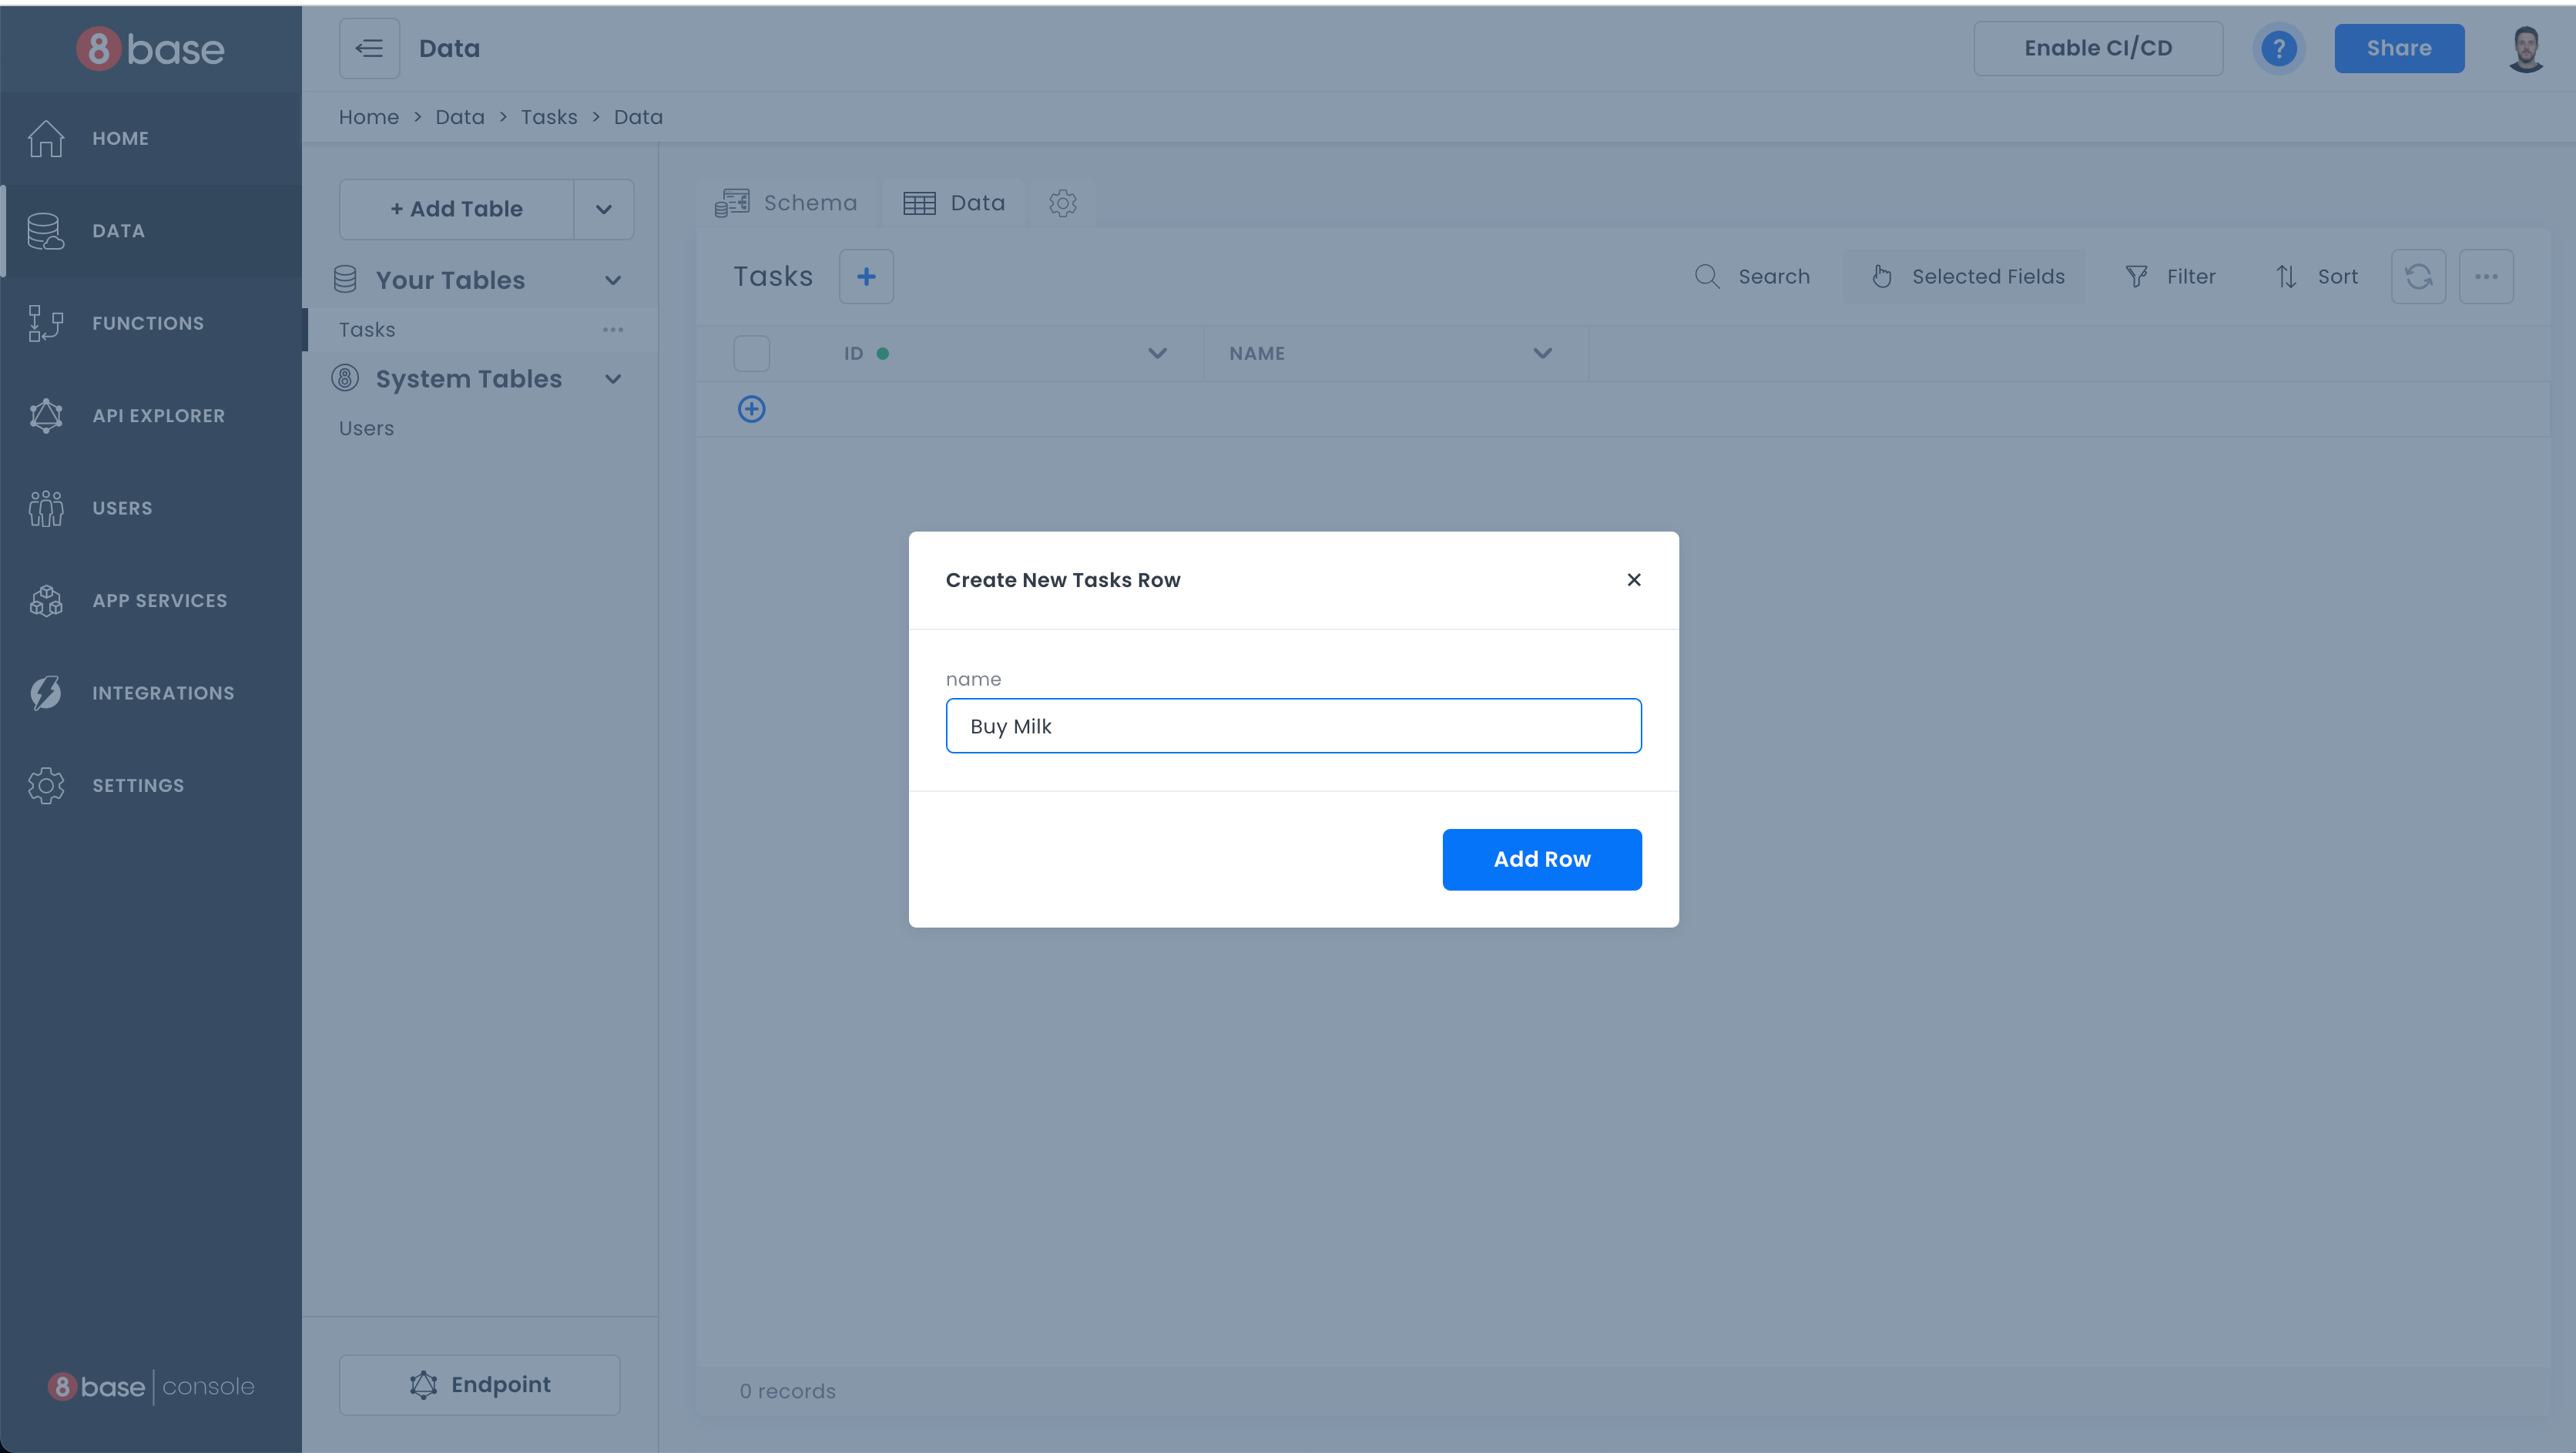This screenshot has height=1453, width=2576.
Task: Open the table settings gear icon
Action: (x=1062, y=203)
